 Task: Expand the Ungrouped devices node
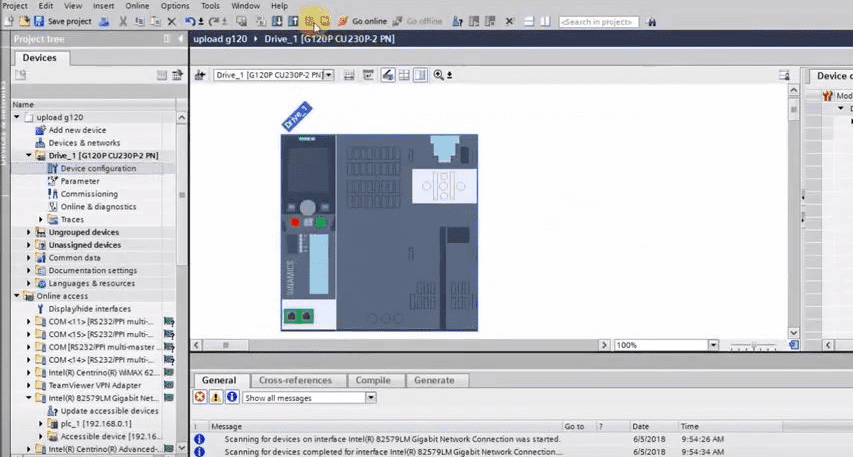pos(29,232)
